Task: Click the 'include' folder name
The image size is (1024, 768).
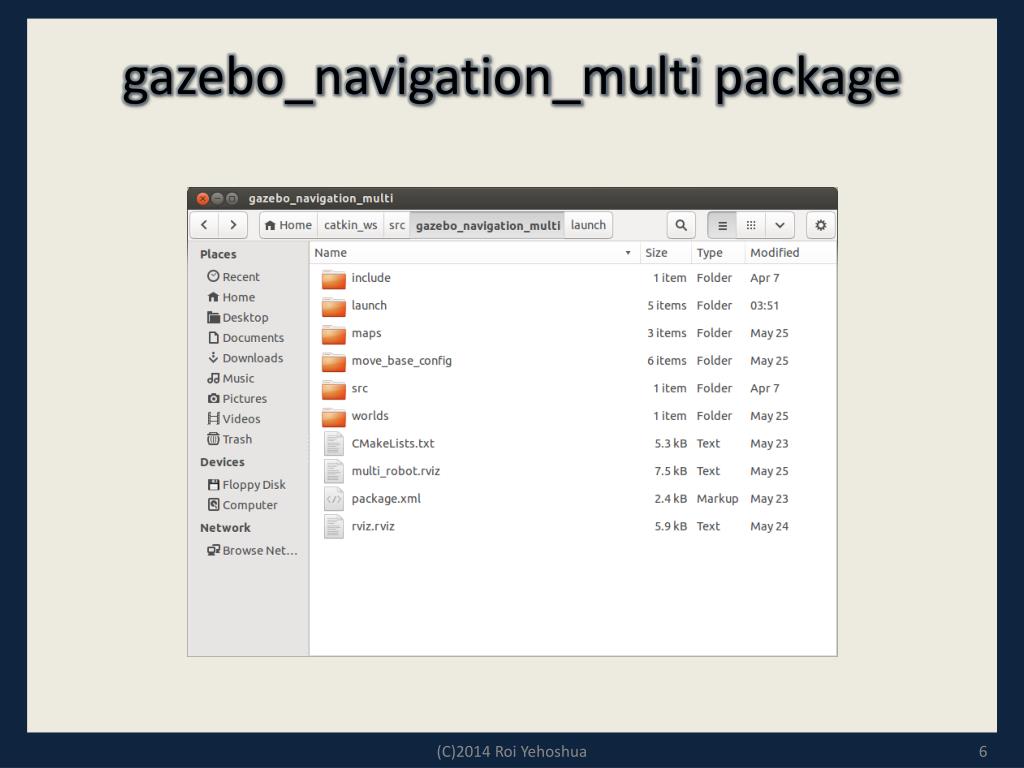Action: (371, 278)
